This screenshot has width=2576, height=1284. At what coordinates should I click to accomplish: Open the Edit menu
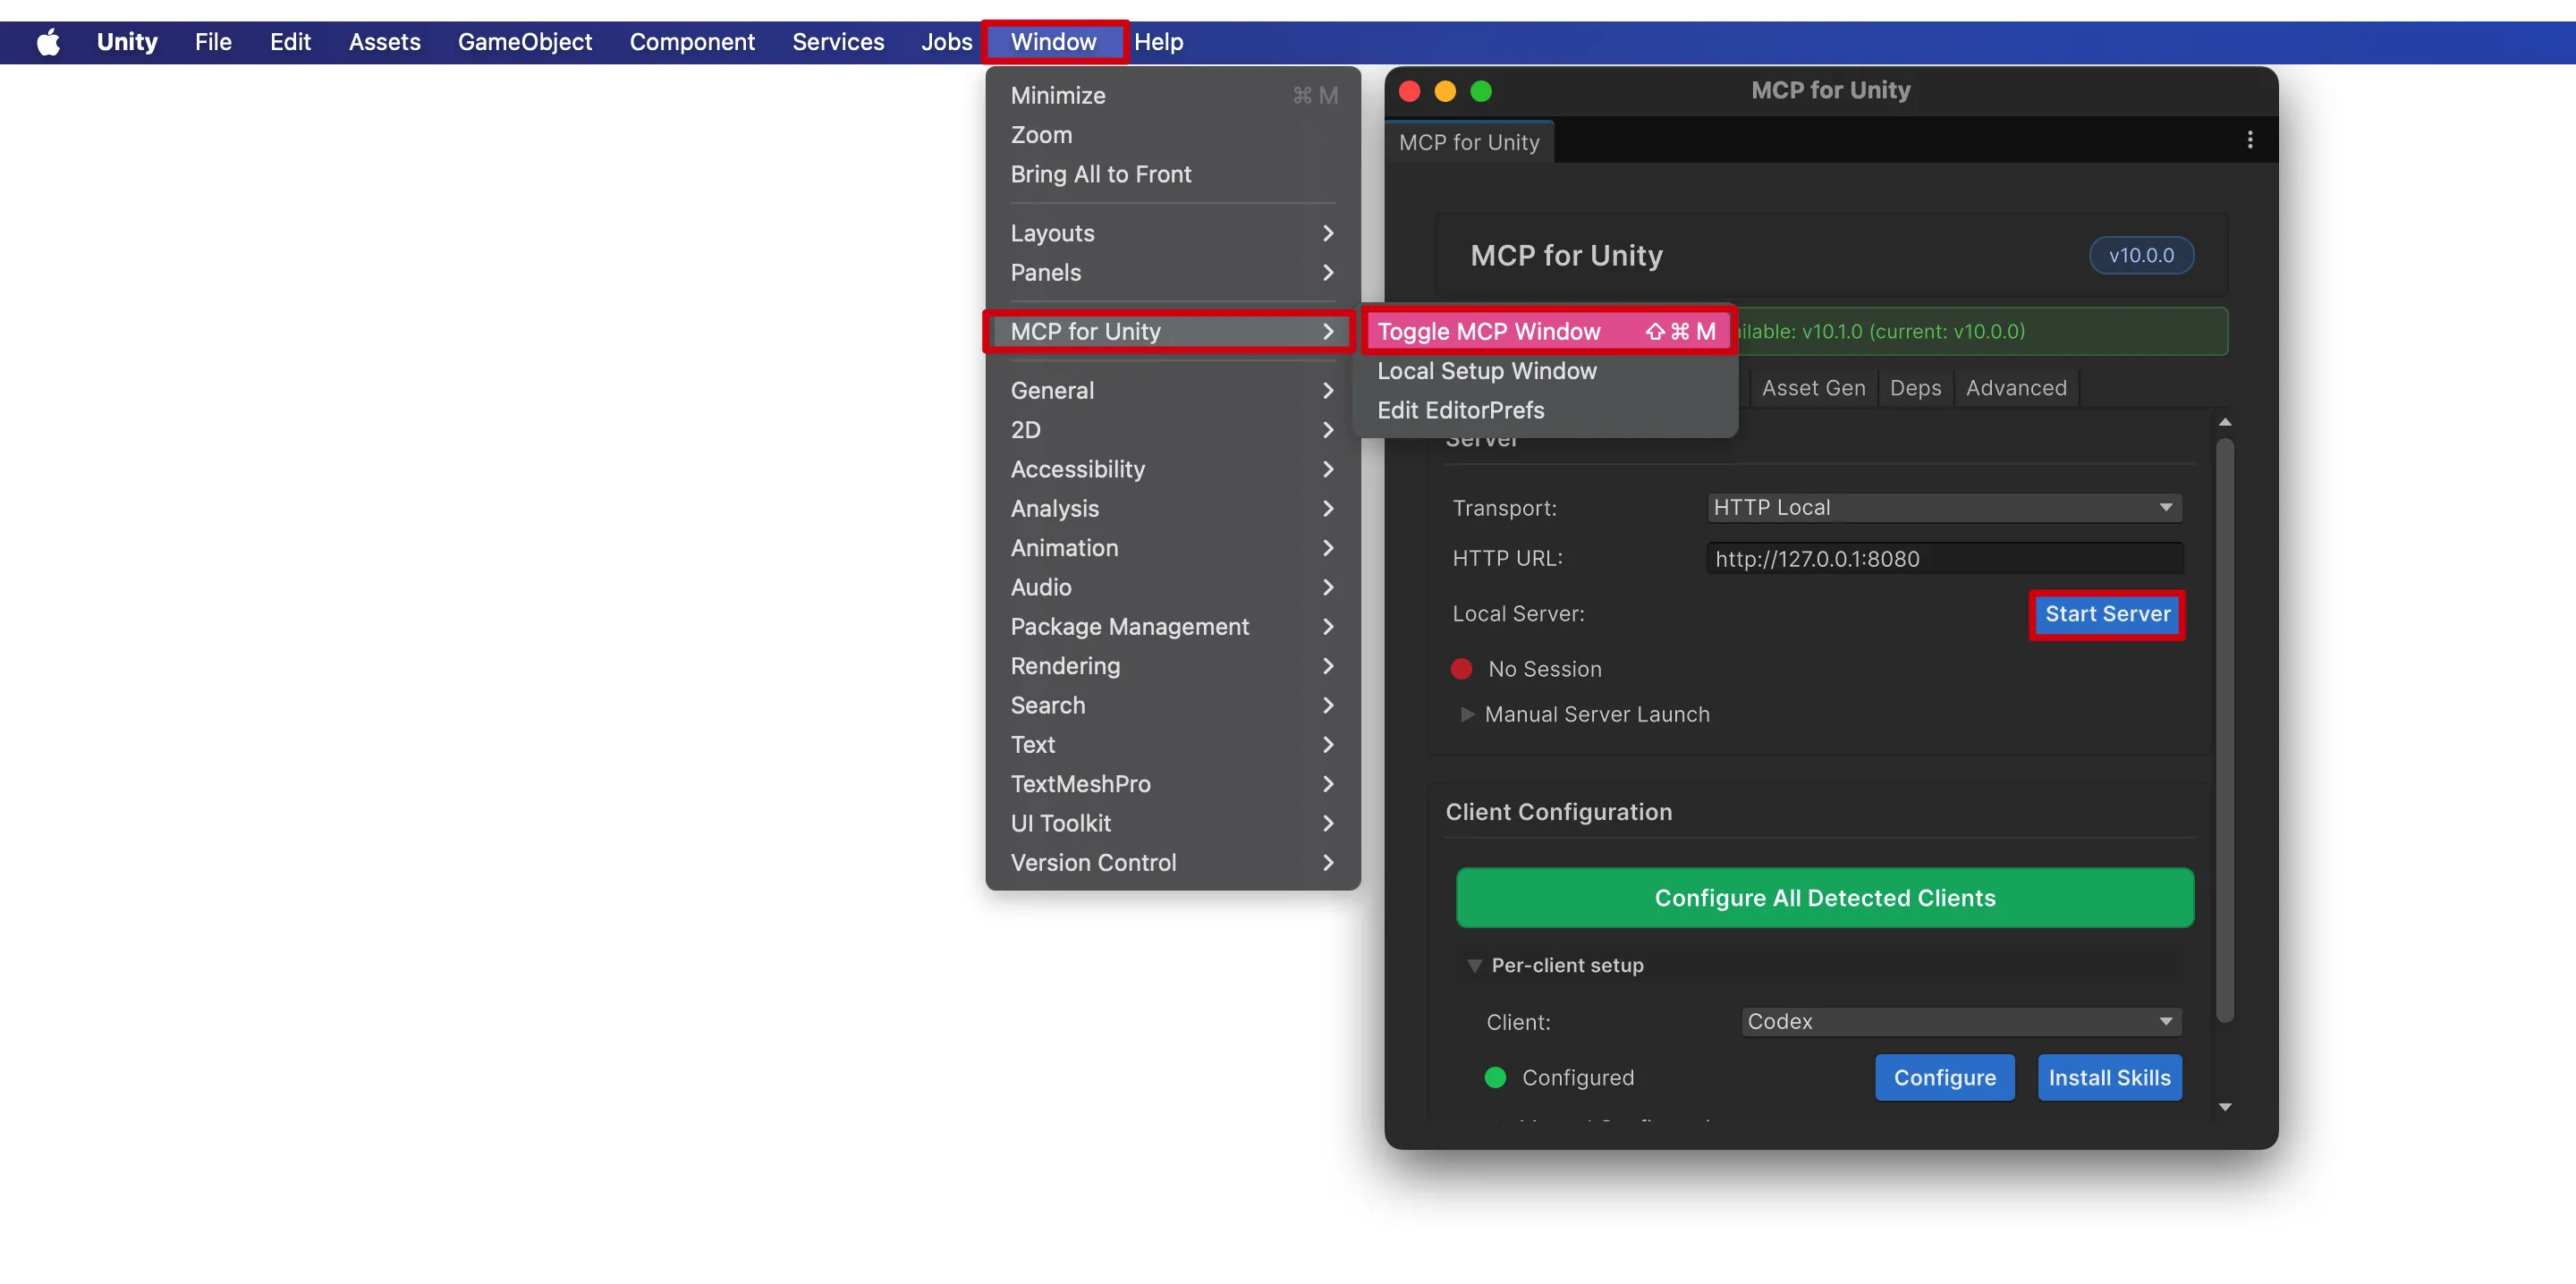290,42
